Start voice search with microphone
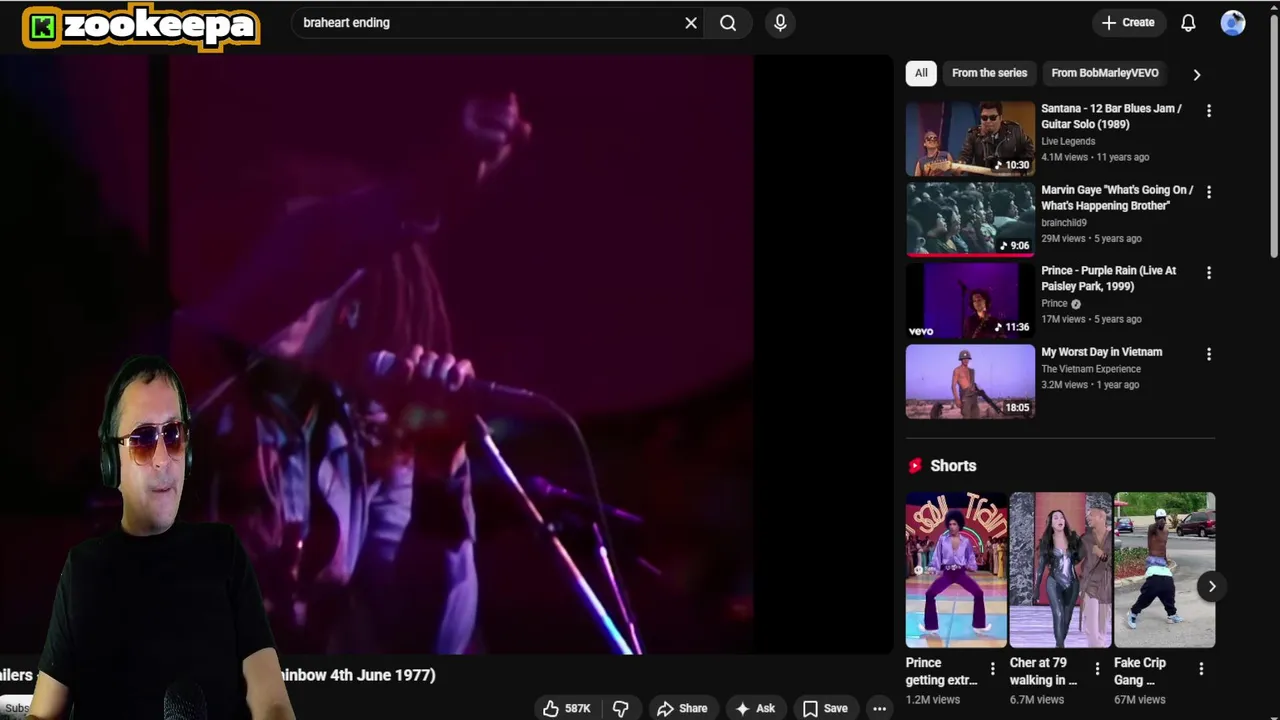 780,23
